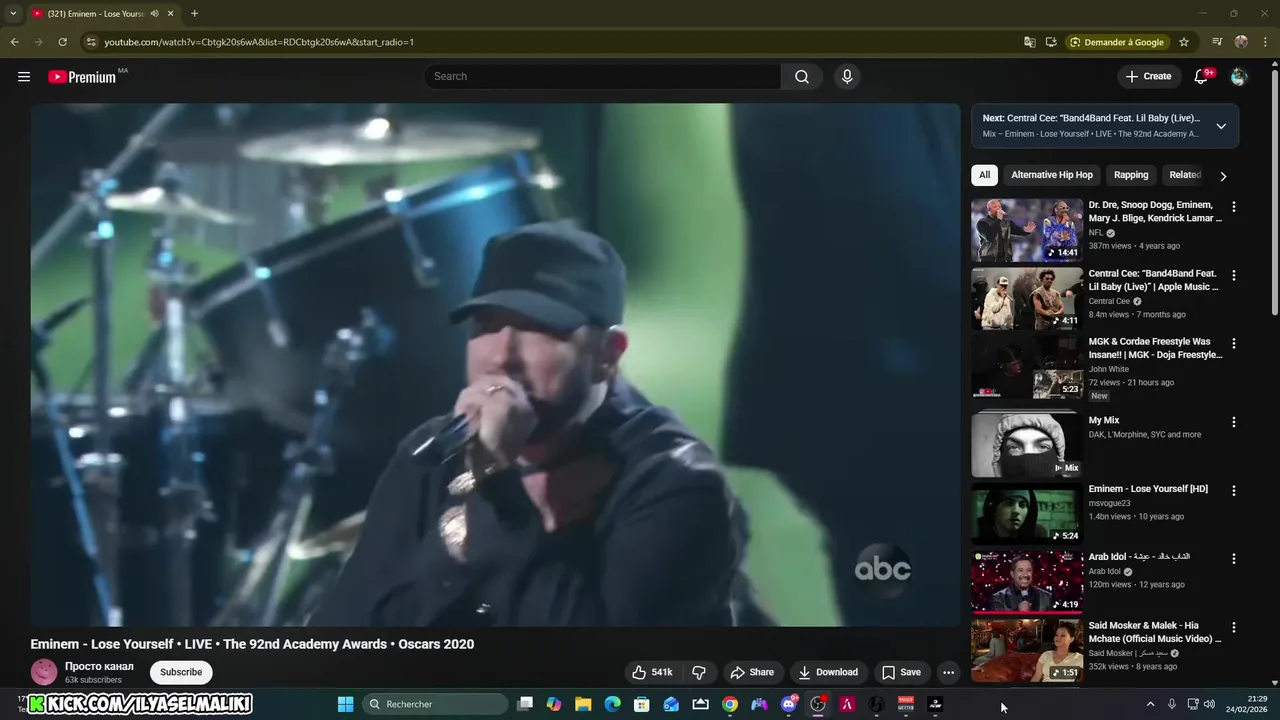
Task: Select the Related filter chip
Action: coord(1185,175)
